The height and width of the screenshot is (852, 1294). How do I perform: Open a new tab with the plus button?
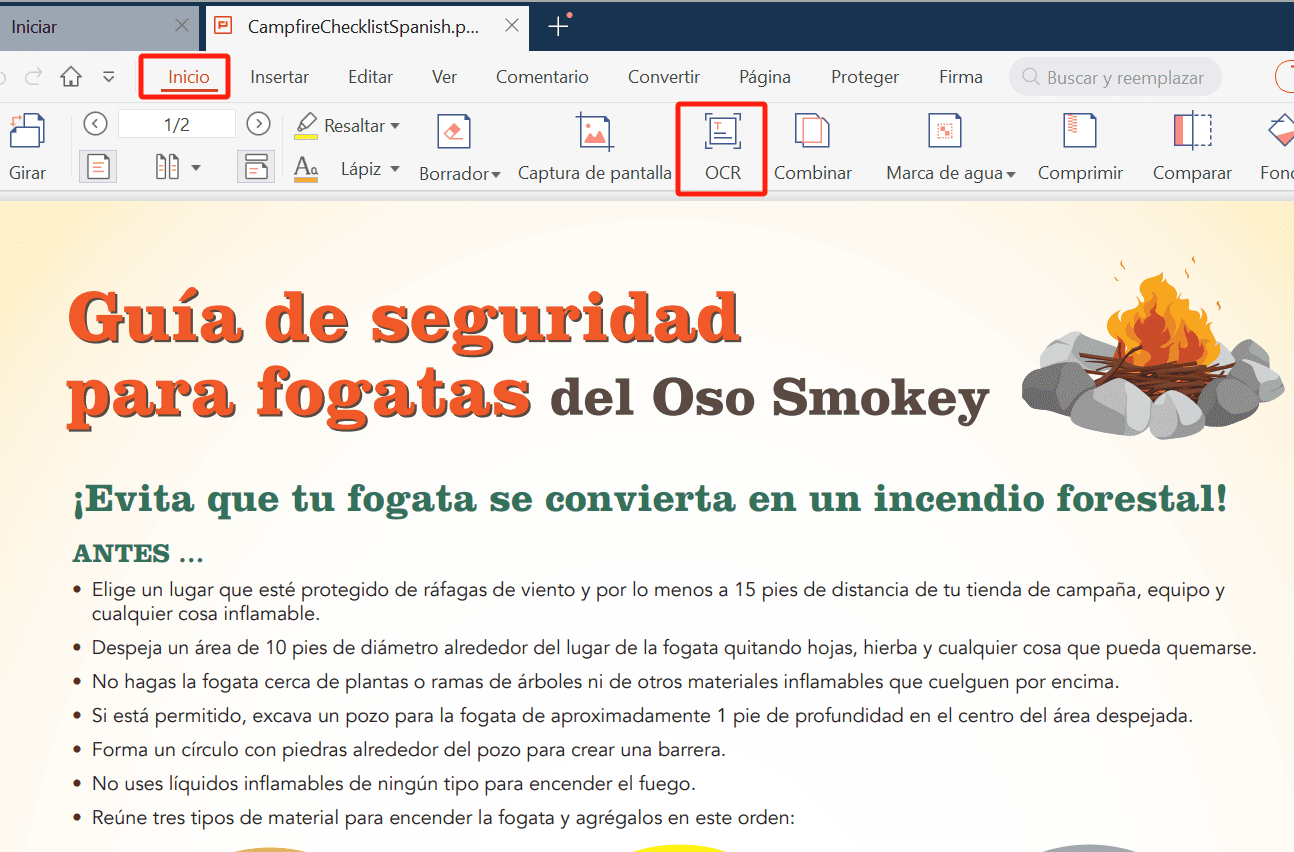click(x=558, y=26)
